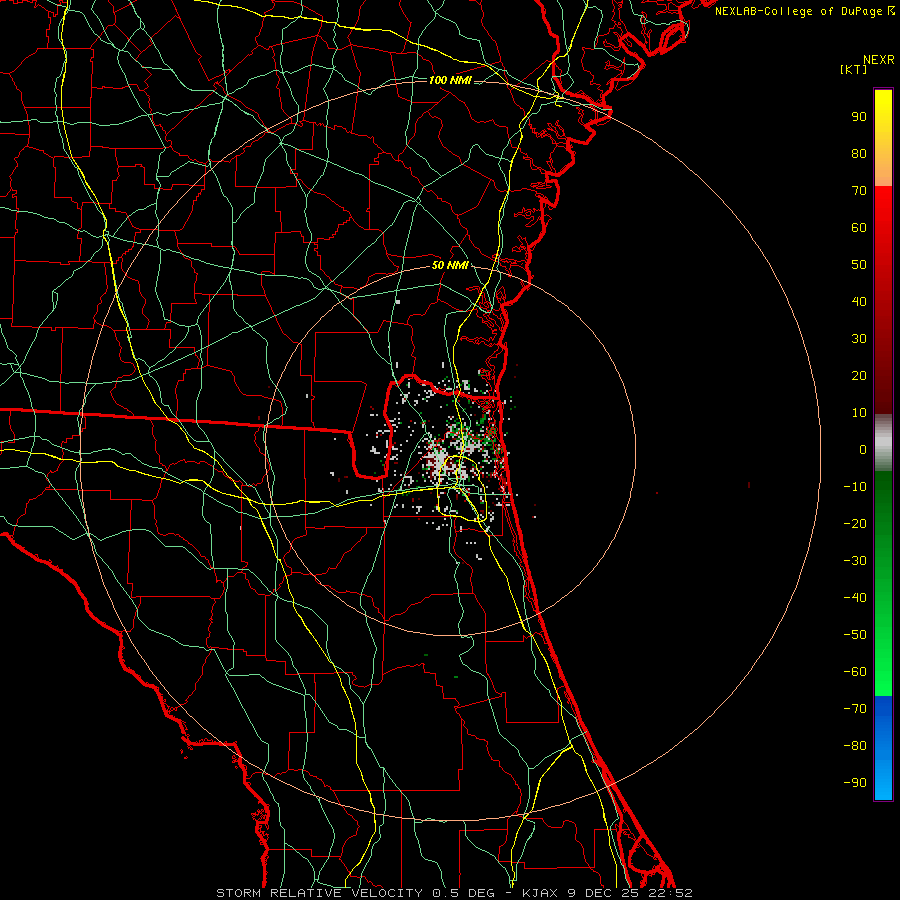Select the -80 tick label on velocity scale

click(855, 746)
